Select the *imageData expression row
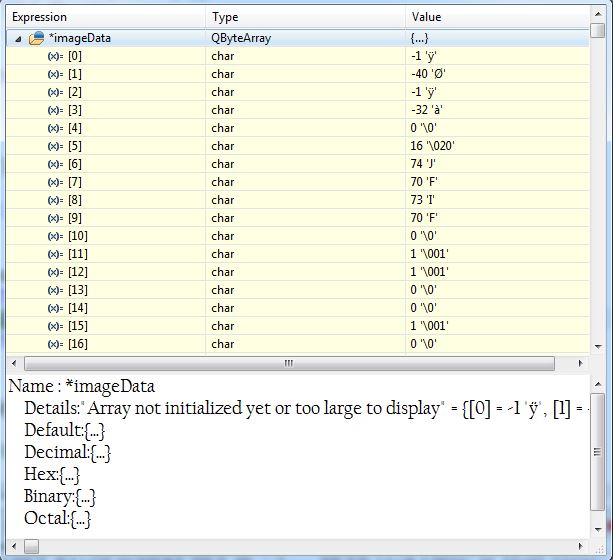The height and width of the screenshot is (560, 613). [298, 38]
